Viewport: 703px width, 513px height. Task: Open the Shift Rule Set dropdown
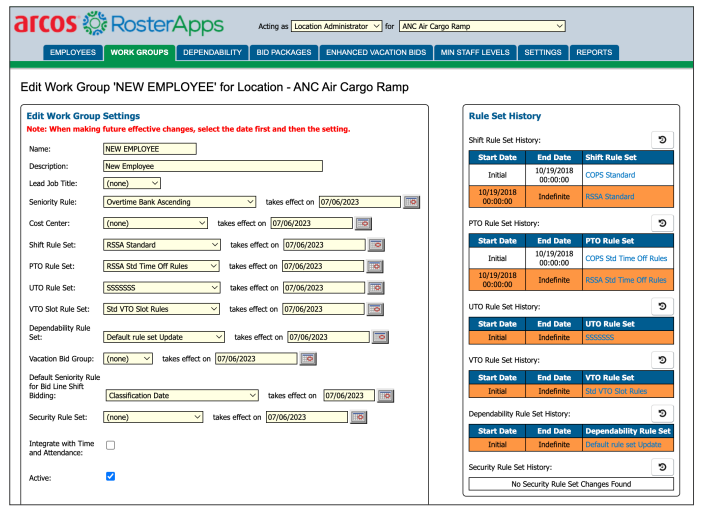(162, 245)
